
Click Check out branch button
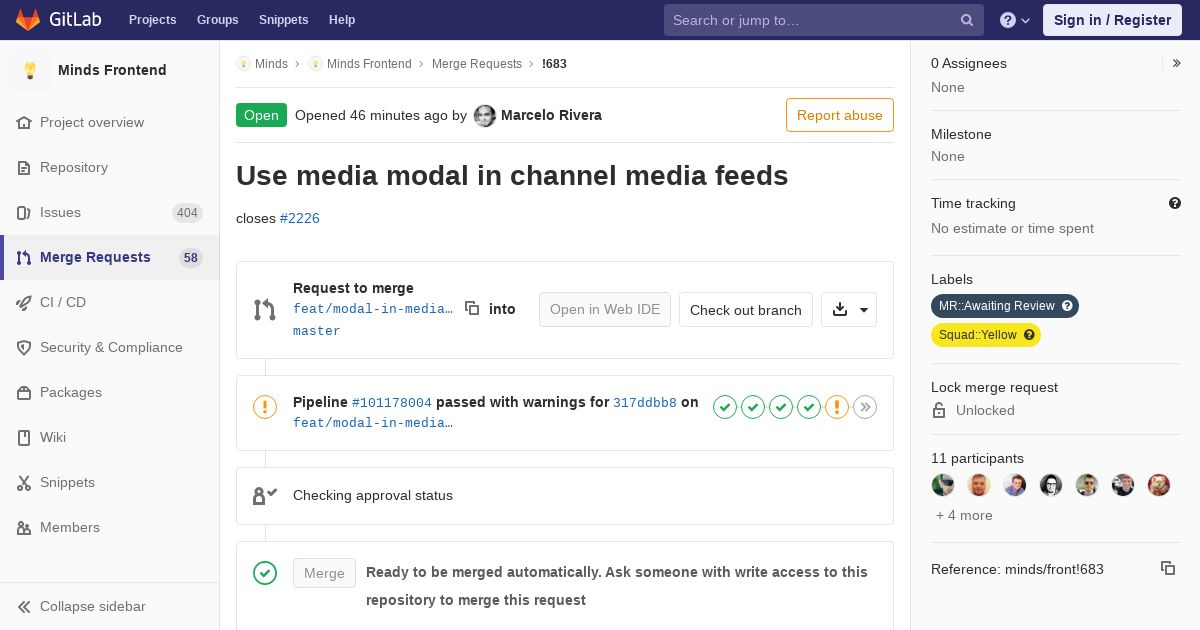746,310
